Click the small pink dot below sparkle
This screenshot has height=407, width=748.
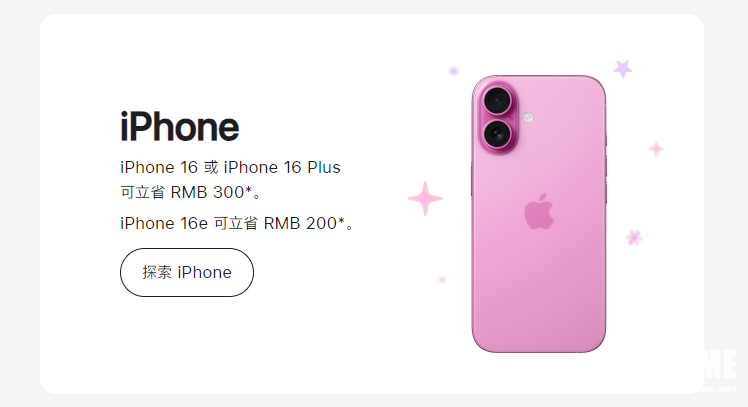pos(442,279)
